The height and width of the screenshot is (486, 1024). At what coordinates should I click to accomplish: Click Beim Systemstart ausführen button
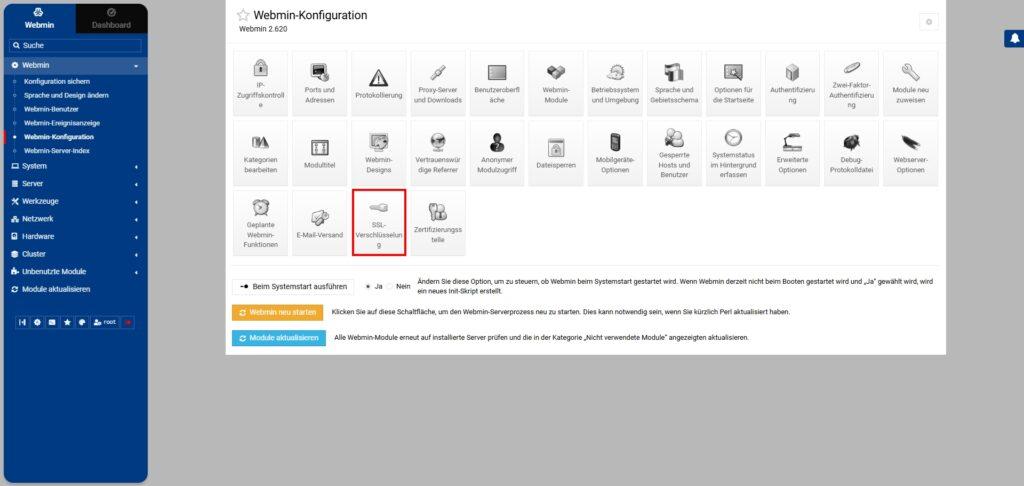click(x=293, y=287)
